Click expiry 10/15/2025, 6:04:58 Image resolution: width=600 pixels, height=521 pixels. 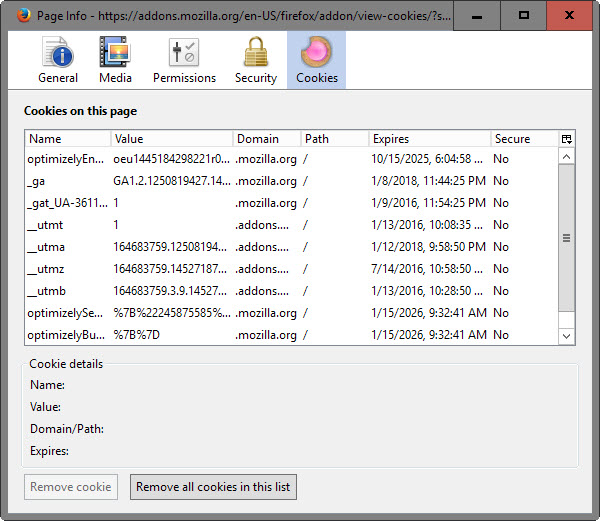(427, 159)
